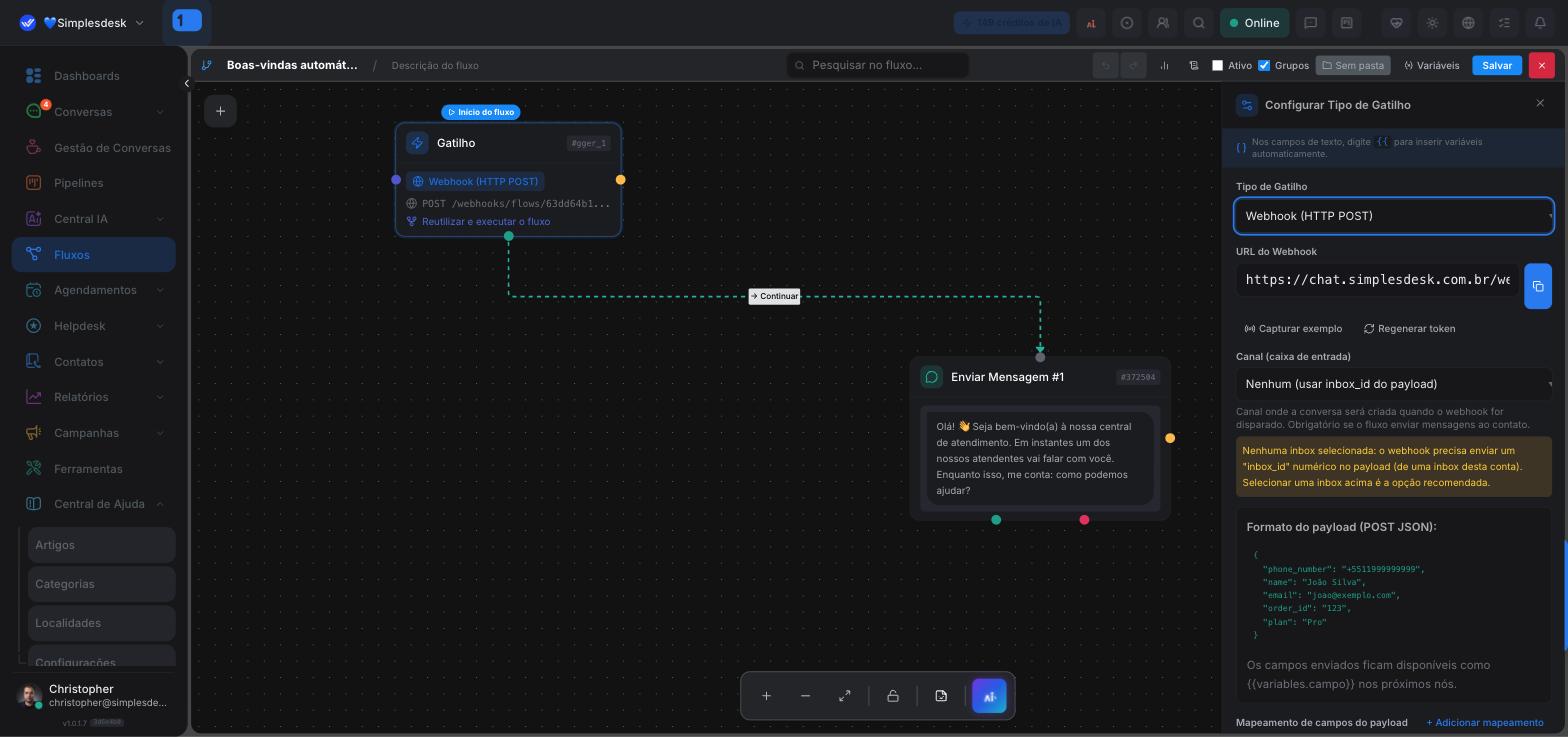Expand the Simplesdesk workspace switcher

click(81, 23)
